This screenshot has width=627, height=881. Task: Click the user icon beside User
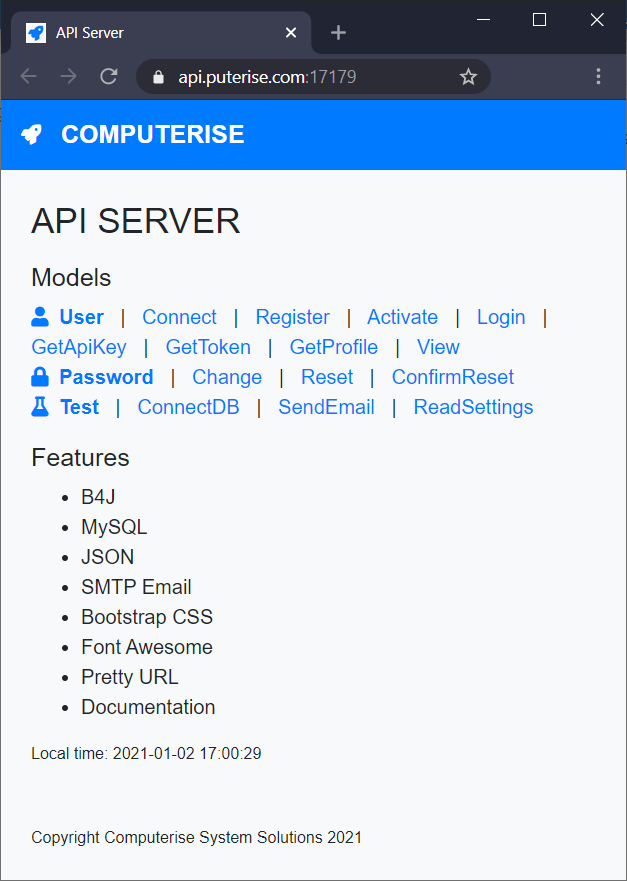point(40,317)
